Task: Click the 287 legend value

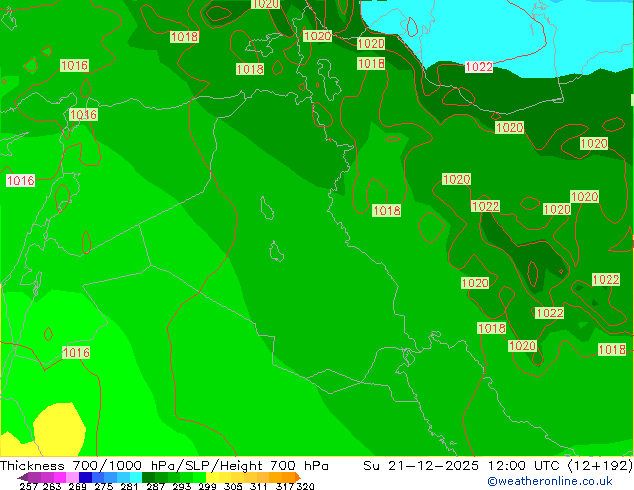Action: click(155, 486)
